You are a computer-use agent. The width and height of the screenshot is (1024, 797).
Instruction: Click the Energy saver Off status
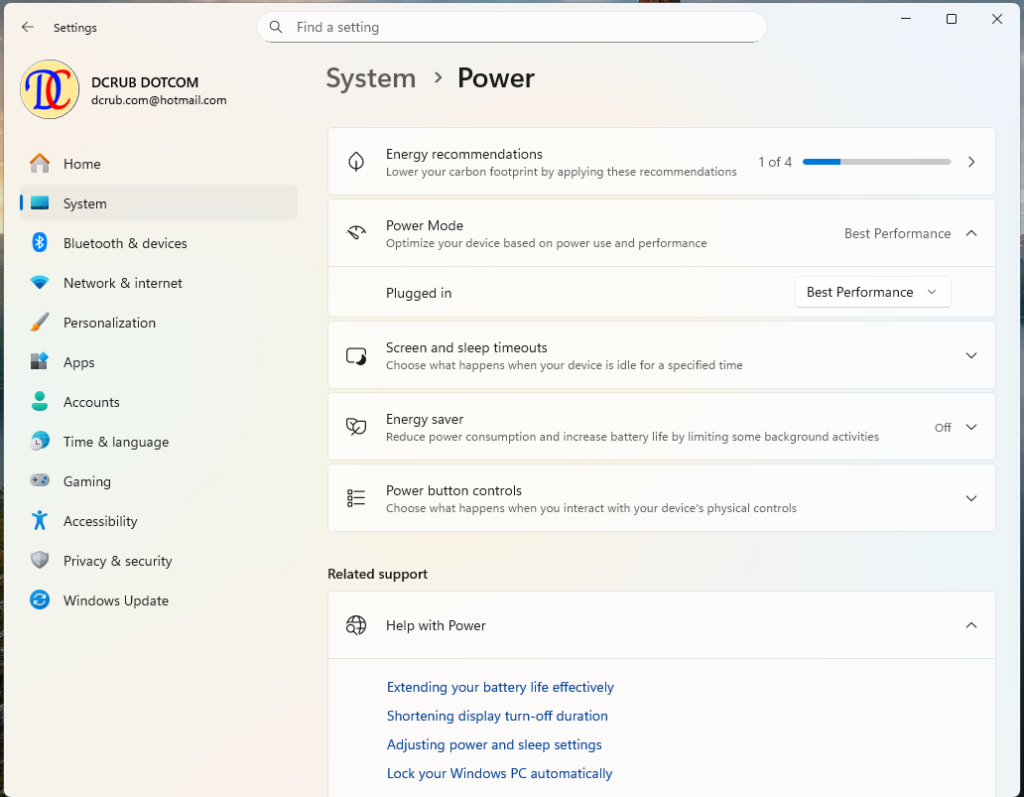coord(942,427)
